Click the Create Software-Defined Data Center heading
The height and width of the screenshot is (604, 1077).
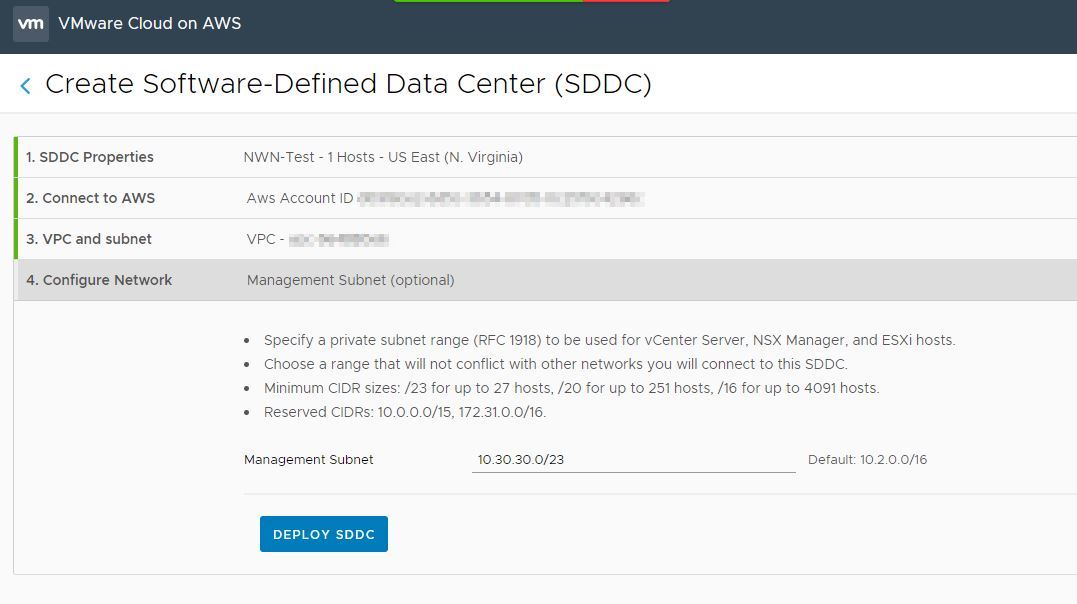pos(348,85)
